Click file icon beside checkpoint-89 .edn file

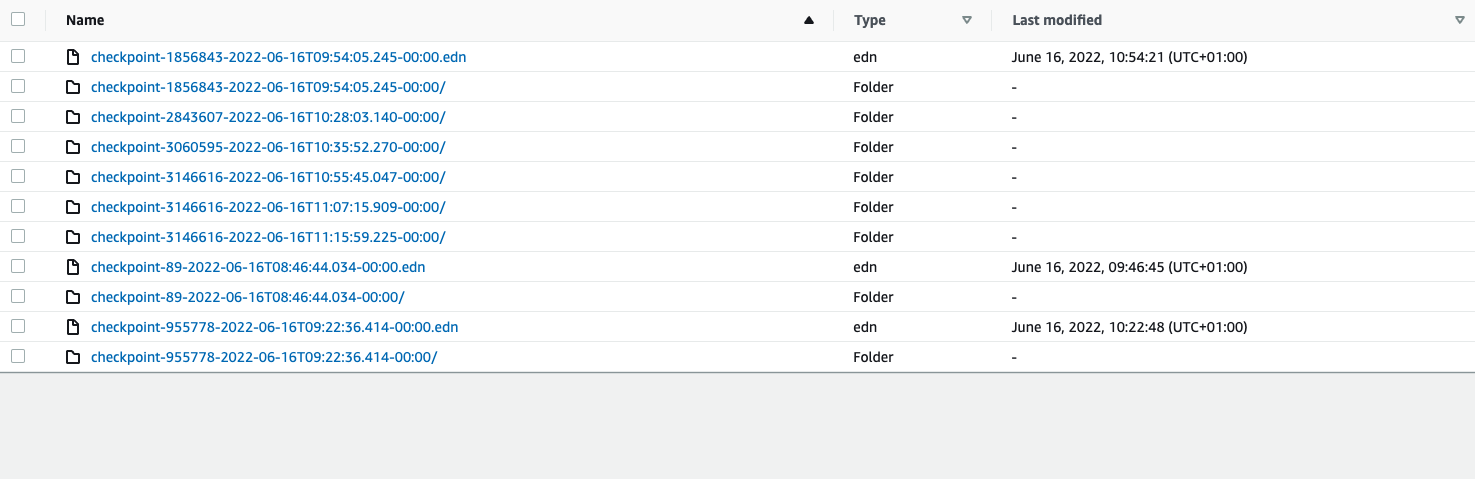(x=72, y=267)
